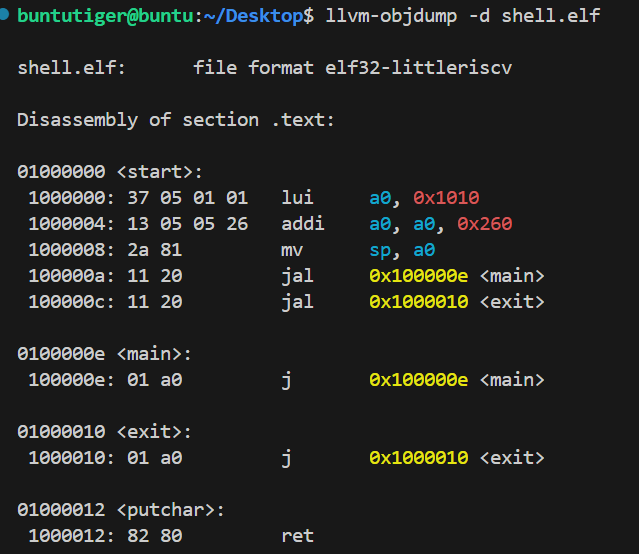The width and height of the screenshot is (639, 554).
Task: Click the 01000010 <exit> function header
Action: point(104,432)
